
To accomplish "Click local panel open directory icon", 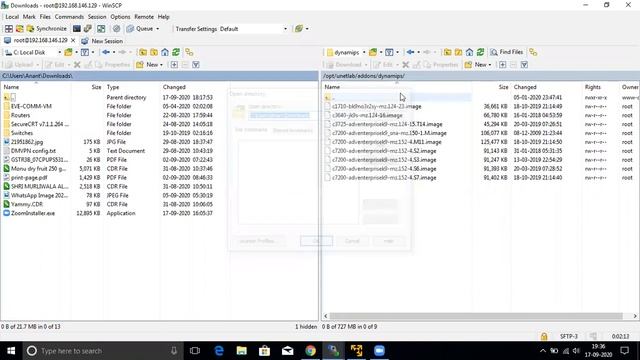I will [68, 52].
